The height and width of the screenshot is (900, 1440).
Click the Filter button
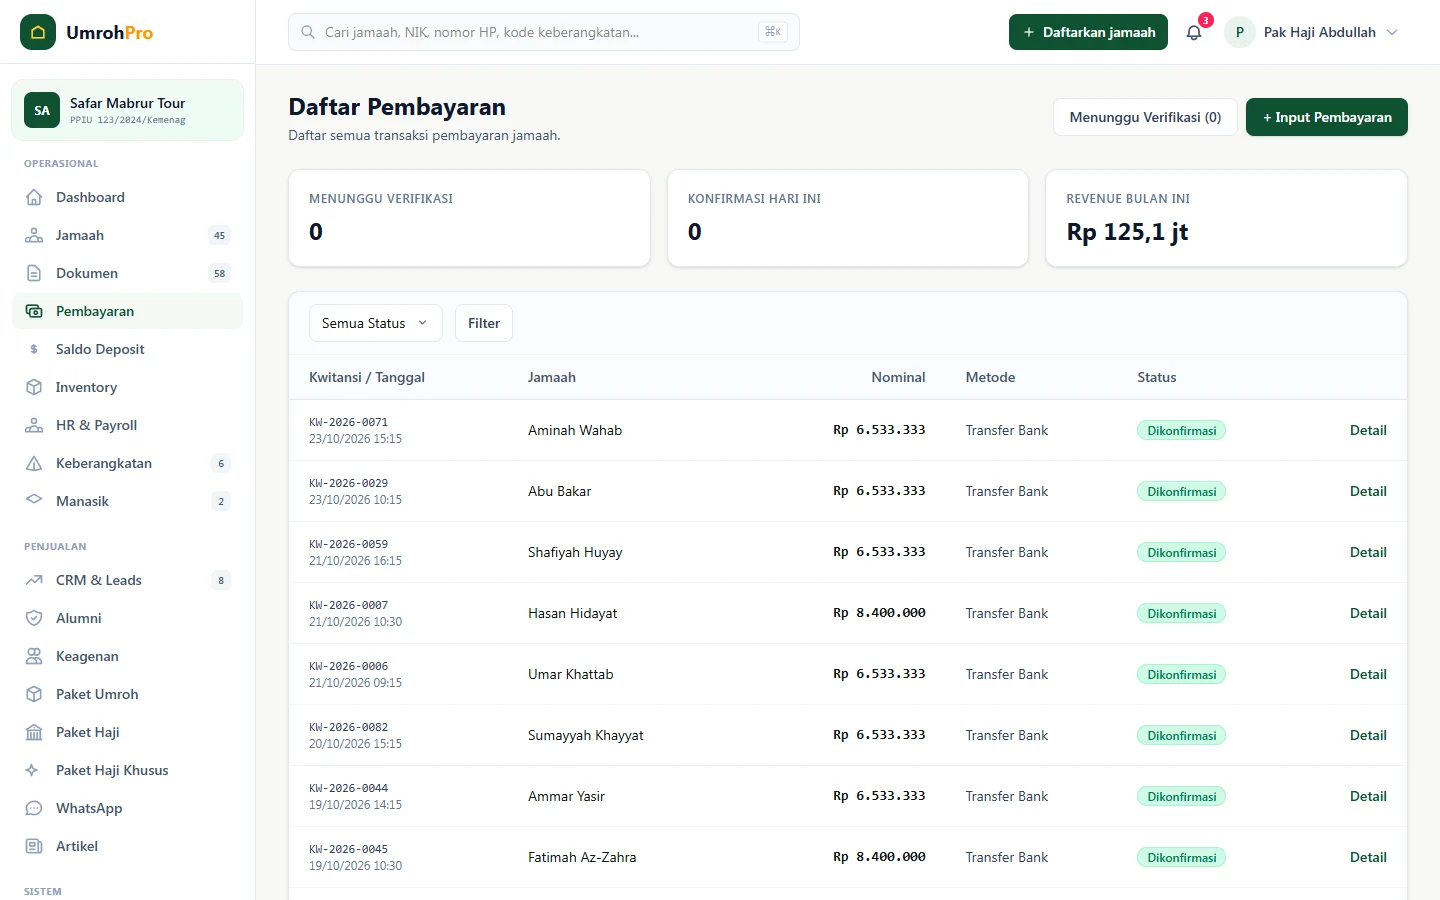[484, 323]
